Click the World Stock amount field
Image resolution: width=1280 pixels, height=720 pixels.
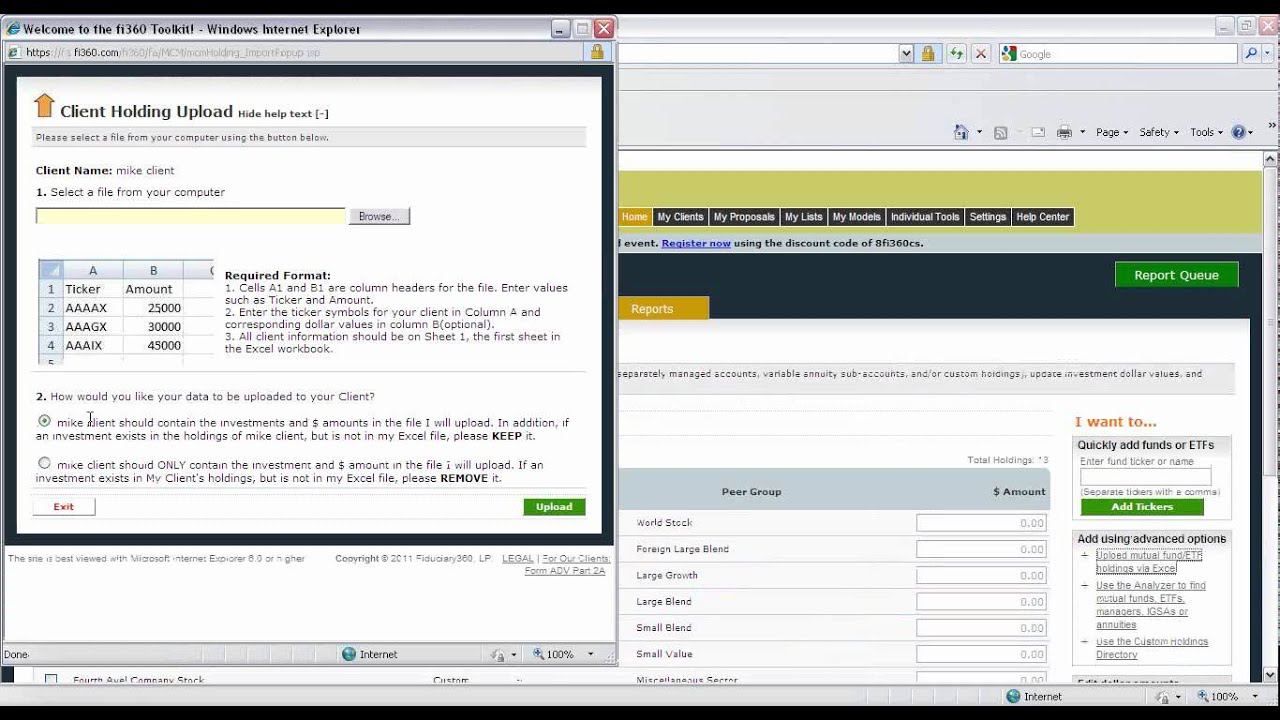pos(981,523)
